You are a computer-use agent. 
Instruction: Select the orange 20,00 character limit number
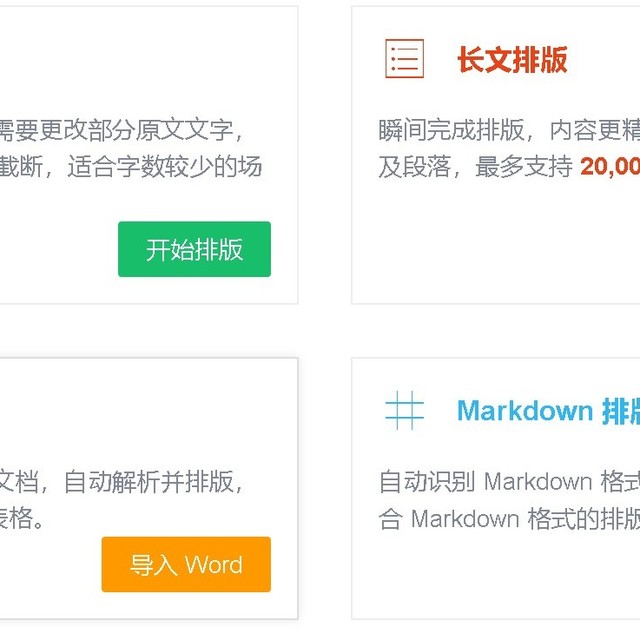(610, 167)
